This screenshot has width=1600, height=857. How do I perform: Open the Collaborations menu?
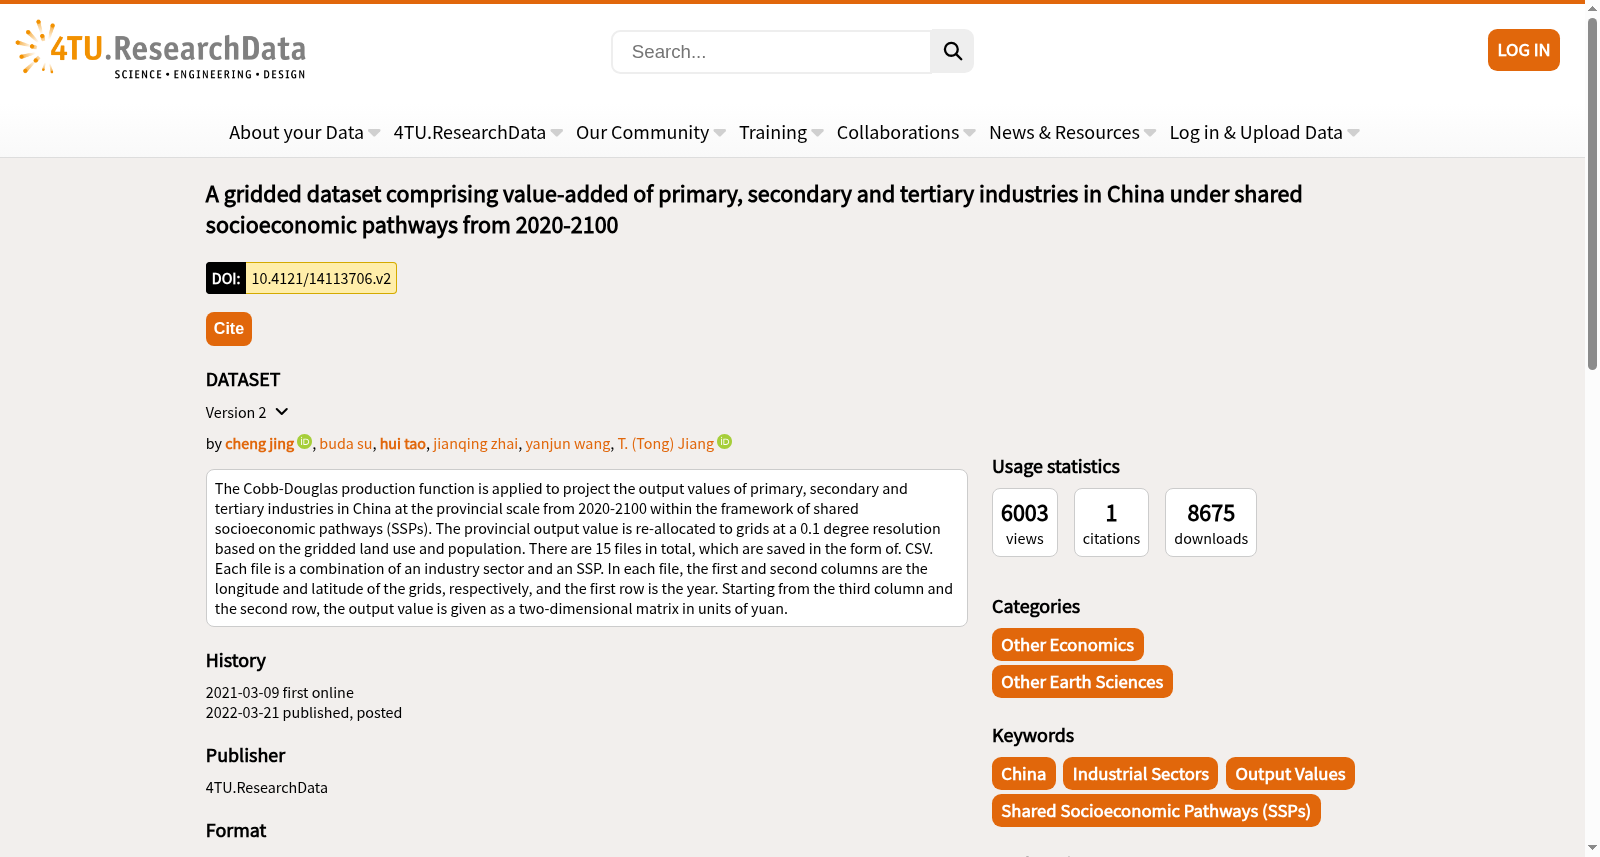906,132
